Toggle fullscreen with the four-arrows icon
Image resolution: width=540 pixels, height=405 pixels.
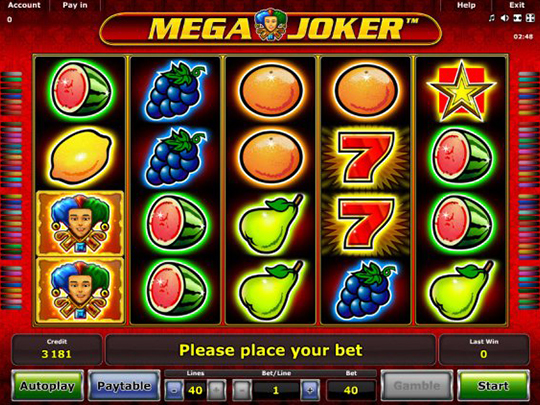[x=530, y=18]
